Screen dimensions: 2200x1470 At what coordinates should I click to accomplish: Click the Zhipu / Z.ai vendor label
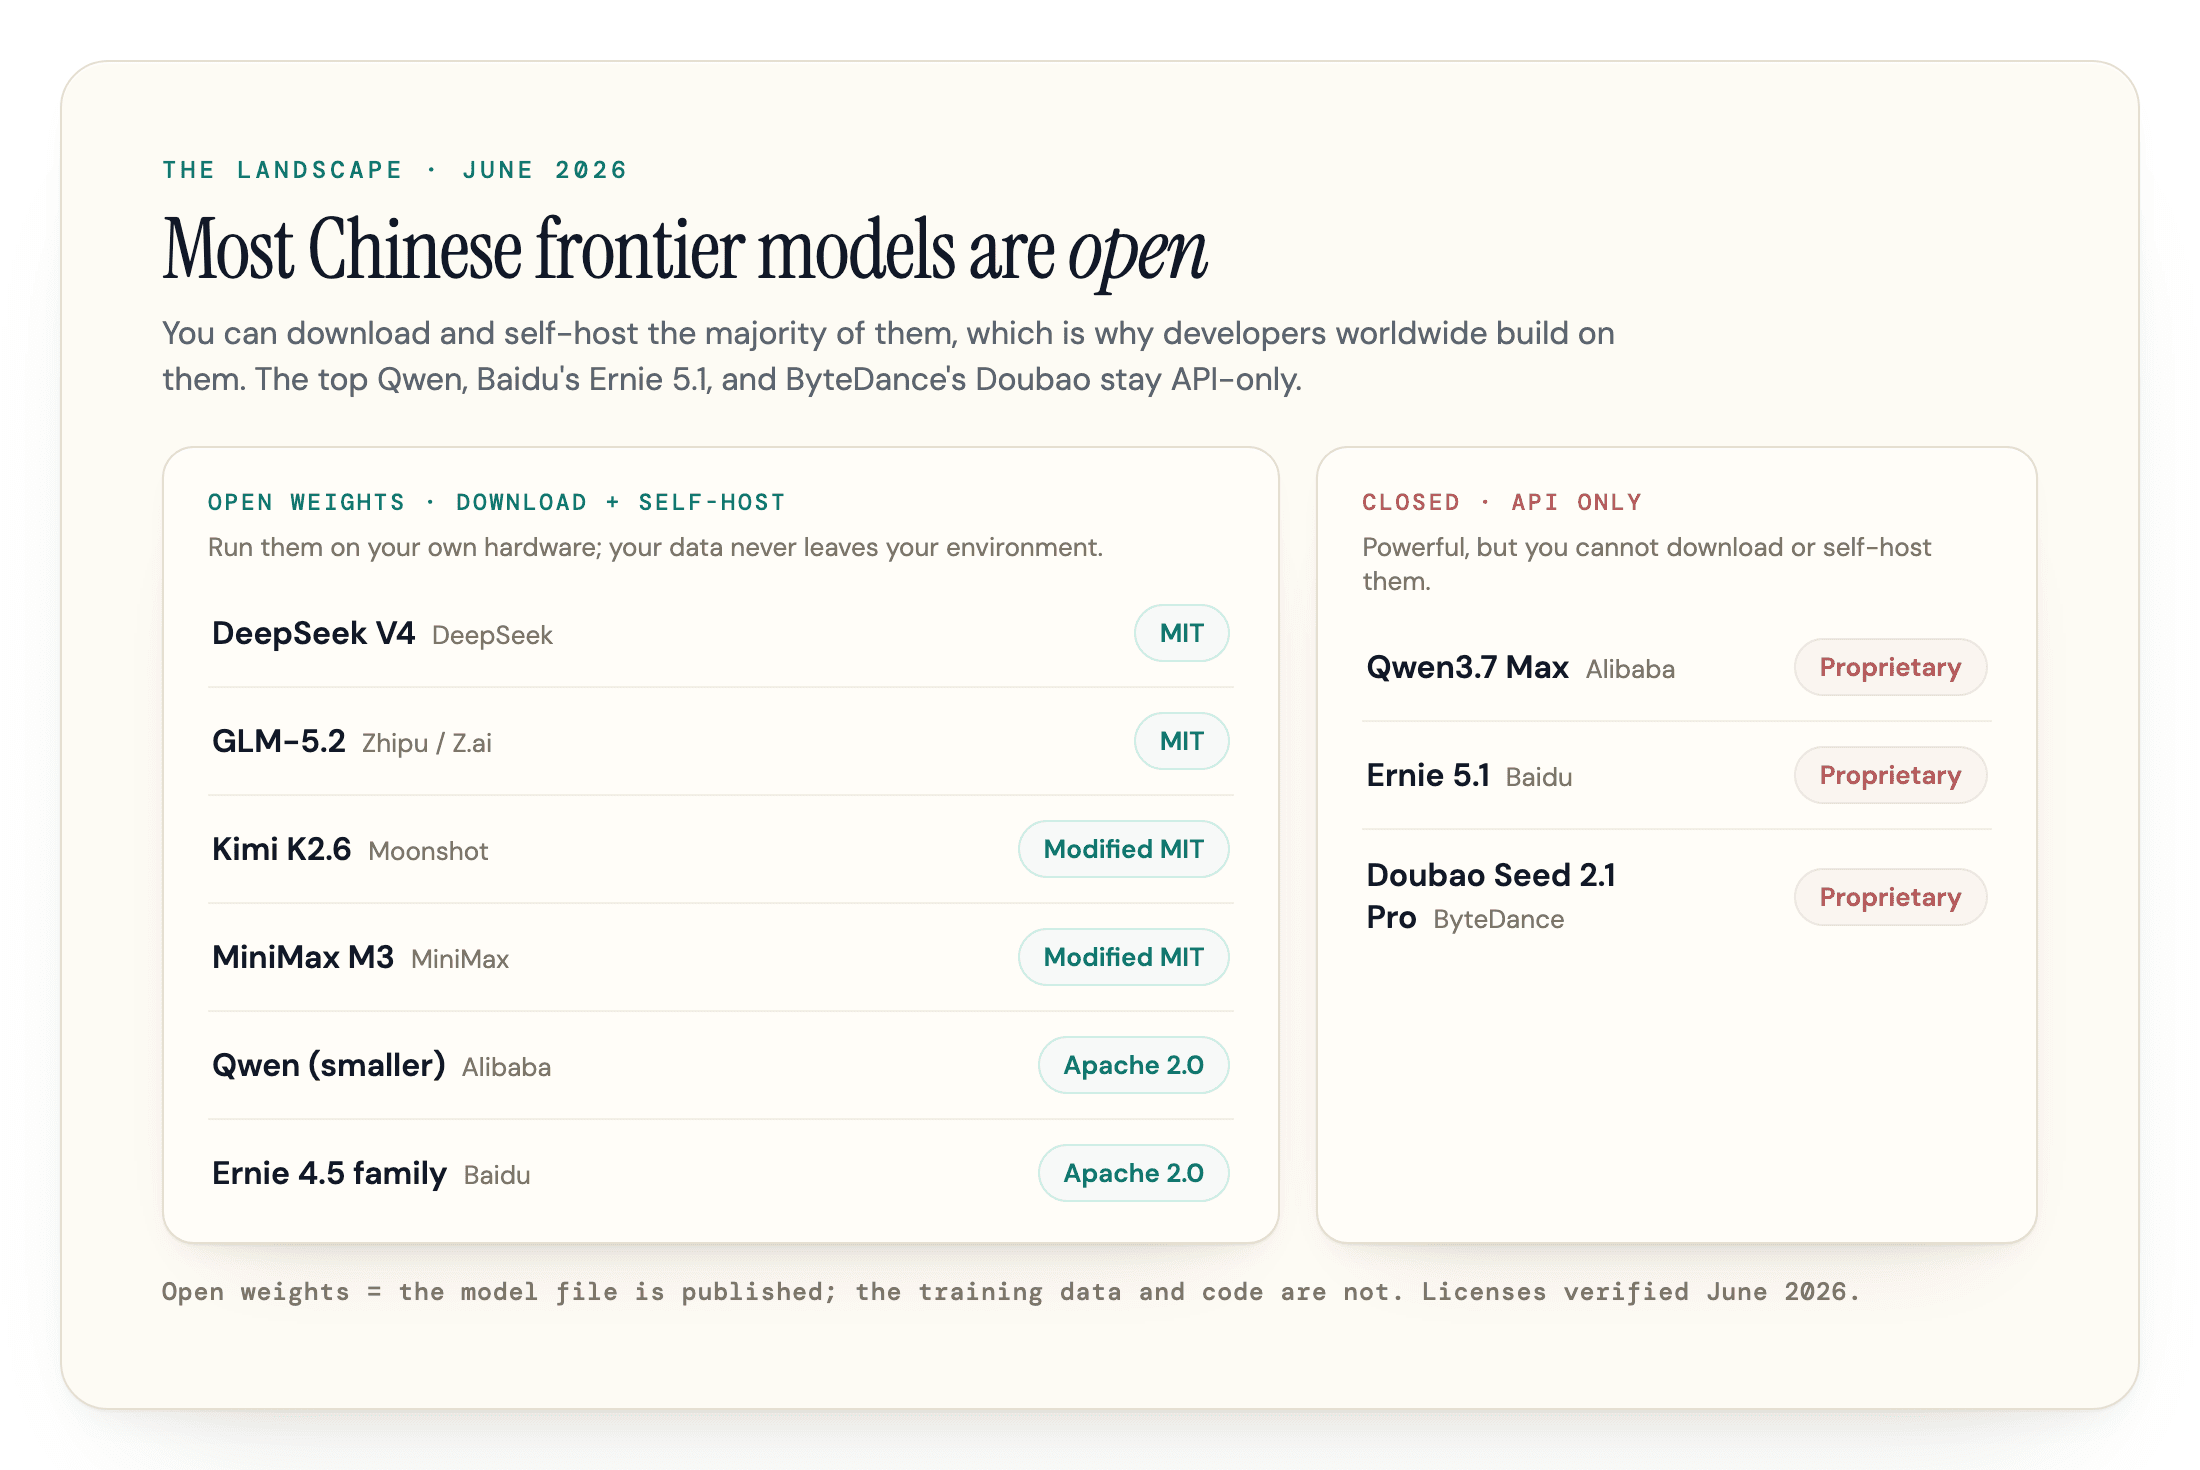(x=426, y=743)
